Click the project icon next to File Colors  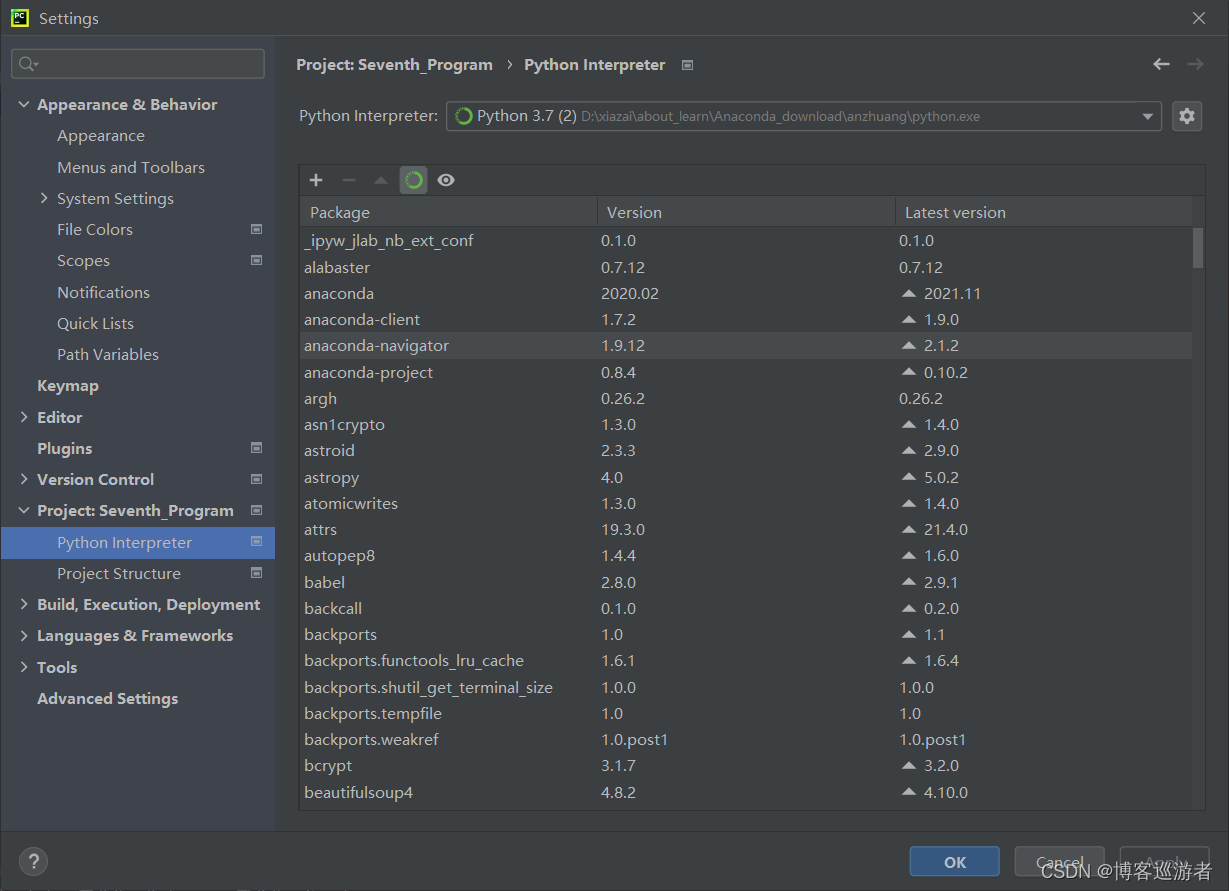[256, 229]
